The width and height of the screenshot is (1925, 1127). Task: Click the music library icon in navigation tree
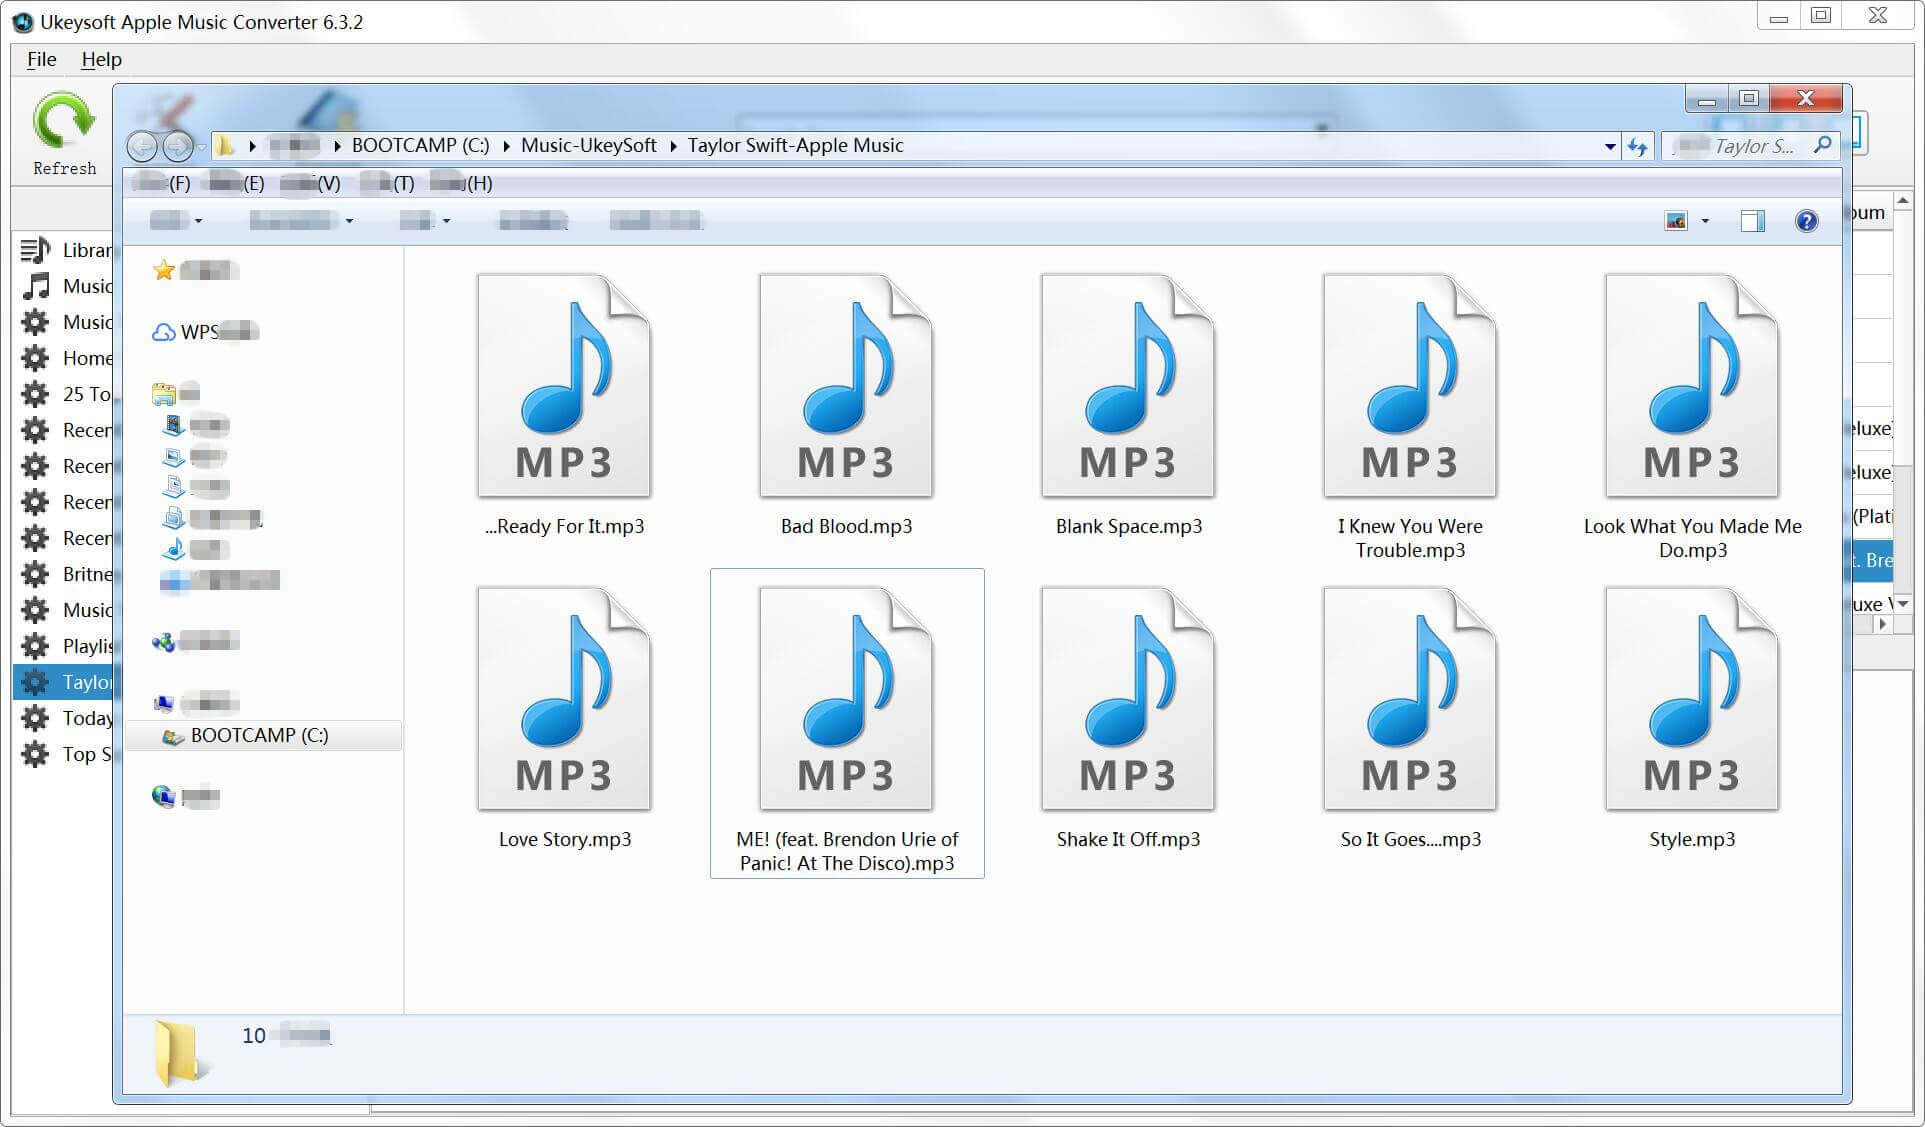coord(174,549)
